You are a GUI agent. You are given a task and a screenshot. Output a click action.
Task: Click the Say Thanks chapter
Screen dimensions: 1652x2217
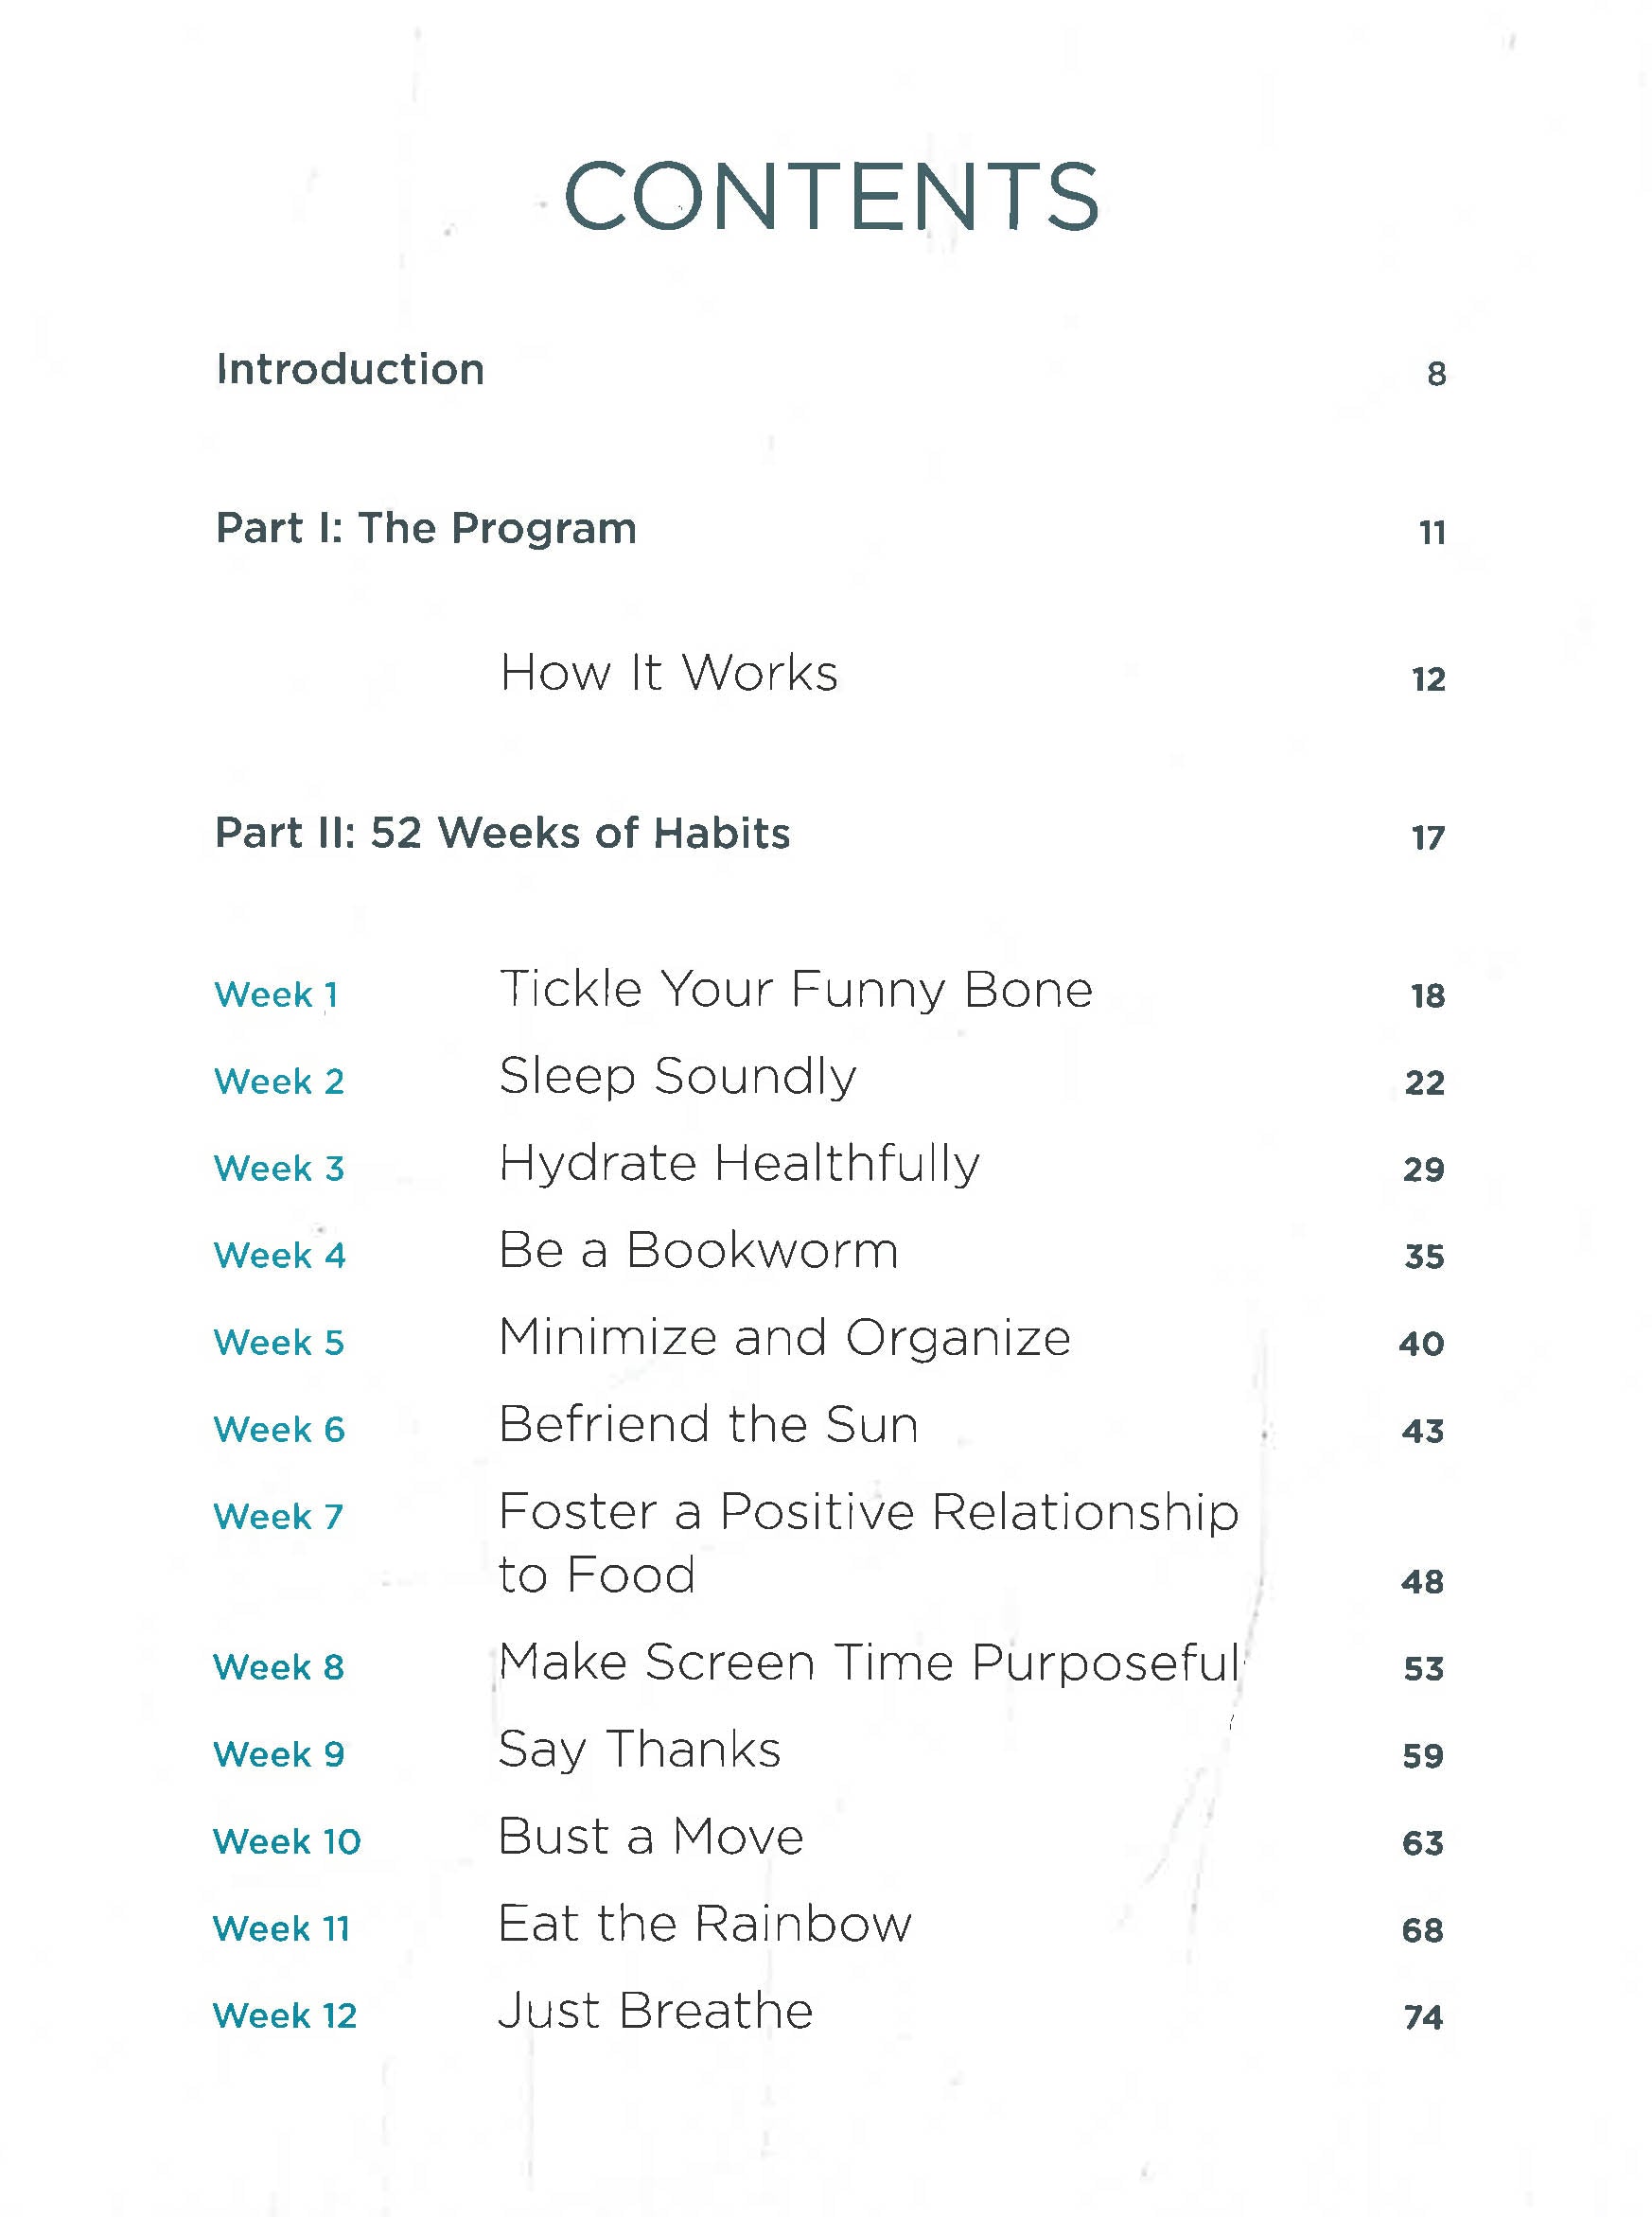[639, 1750]
